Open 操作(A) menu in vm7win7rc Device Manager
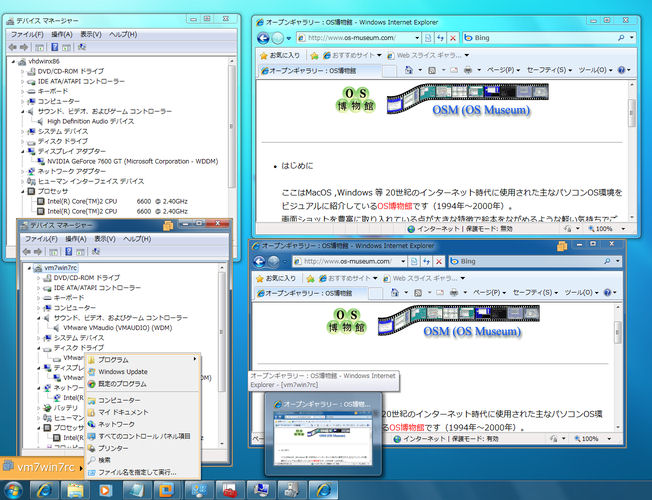The image size is (652, 500). (75, 239)
